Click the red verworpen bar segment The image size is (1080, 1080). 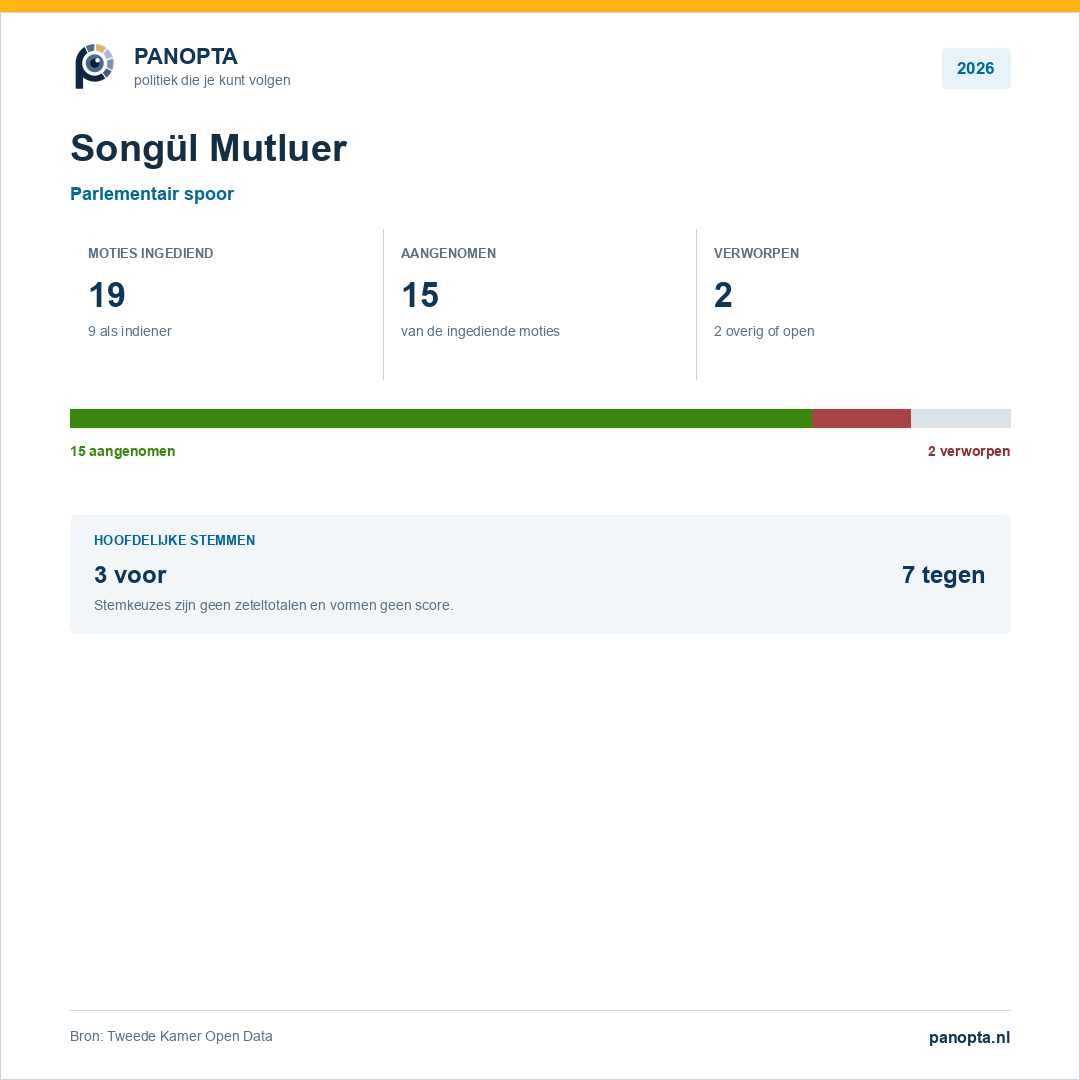point(862,418)
